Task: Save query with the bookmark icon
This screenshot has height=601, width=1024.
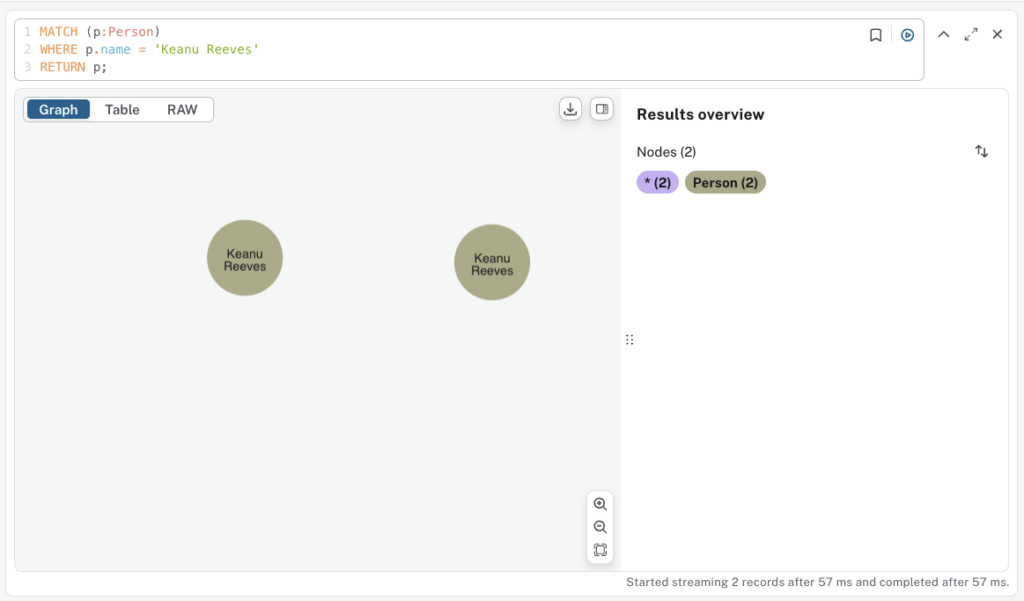Action: (876, 35)
